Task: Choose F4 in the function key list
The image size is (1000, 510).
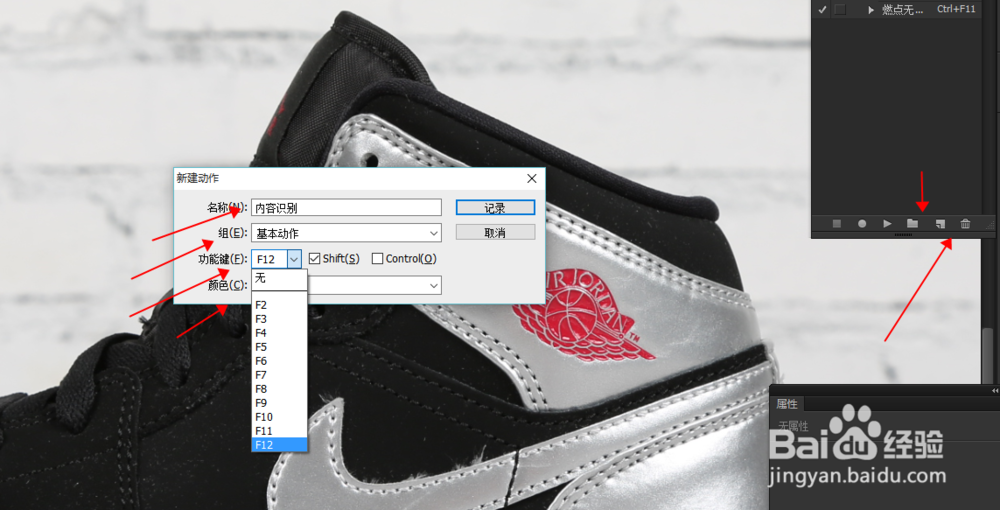Action: click(279, 333)
